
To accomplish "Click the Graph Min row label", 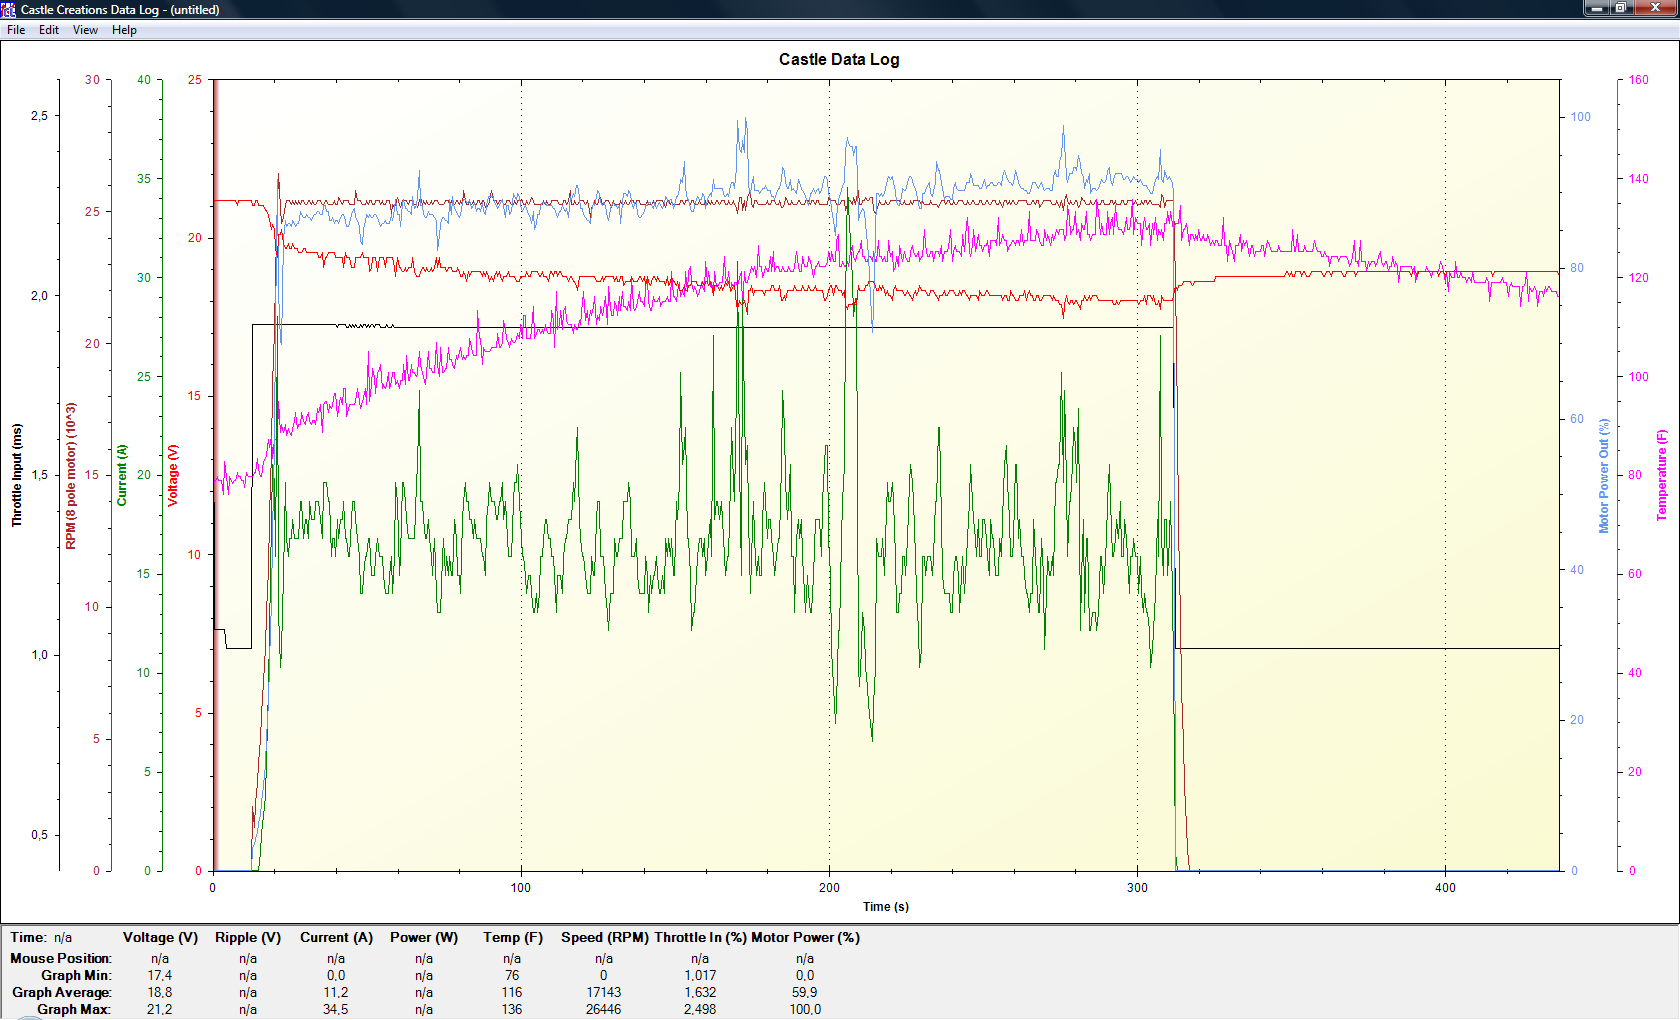I will point(76,976).
